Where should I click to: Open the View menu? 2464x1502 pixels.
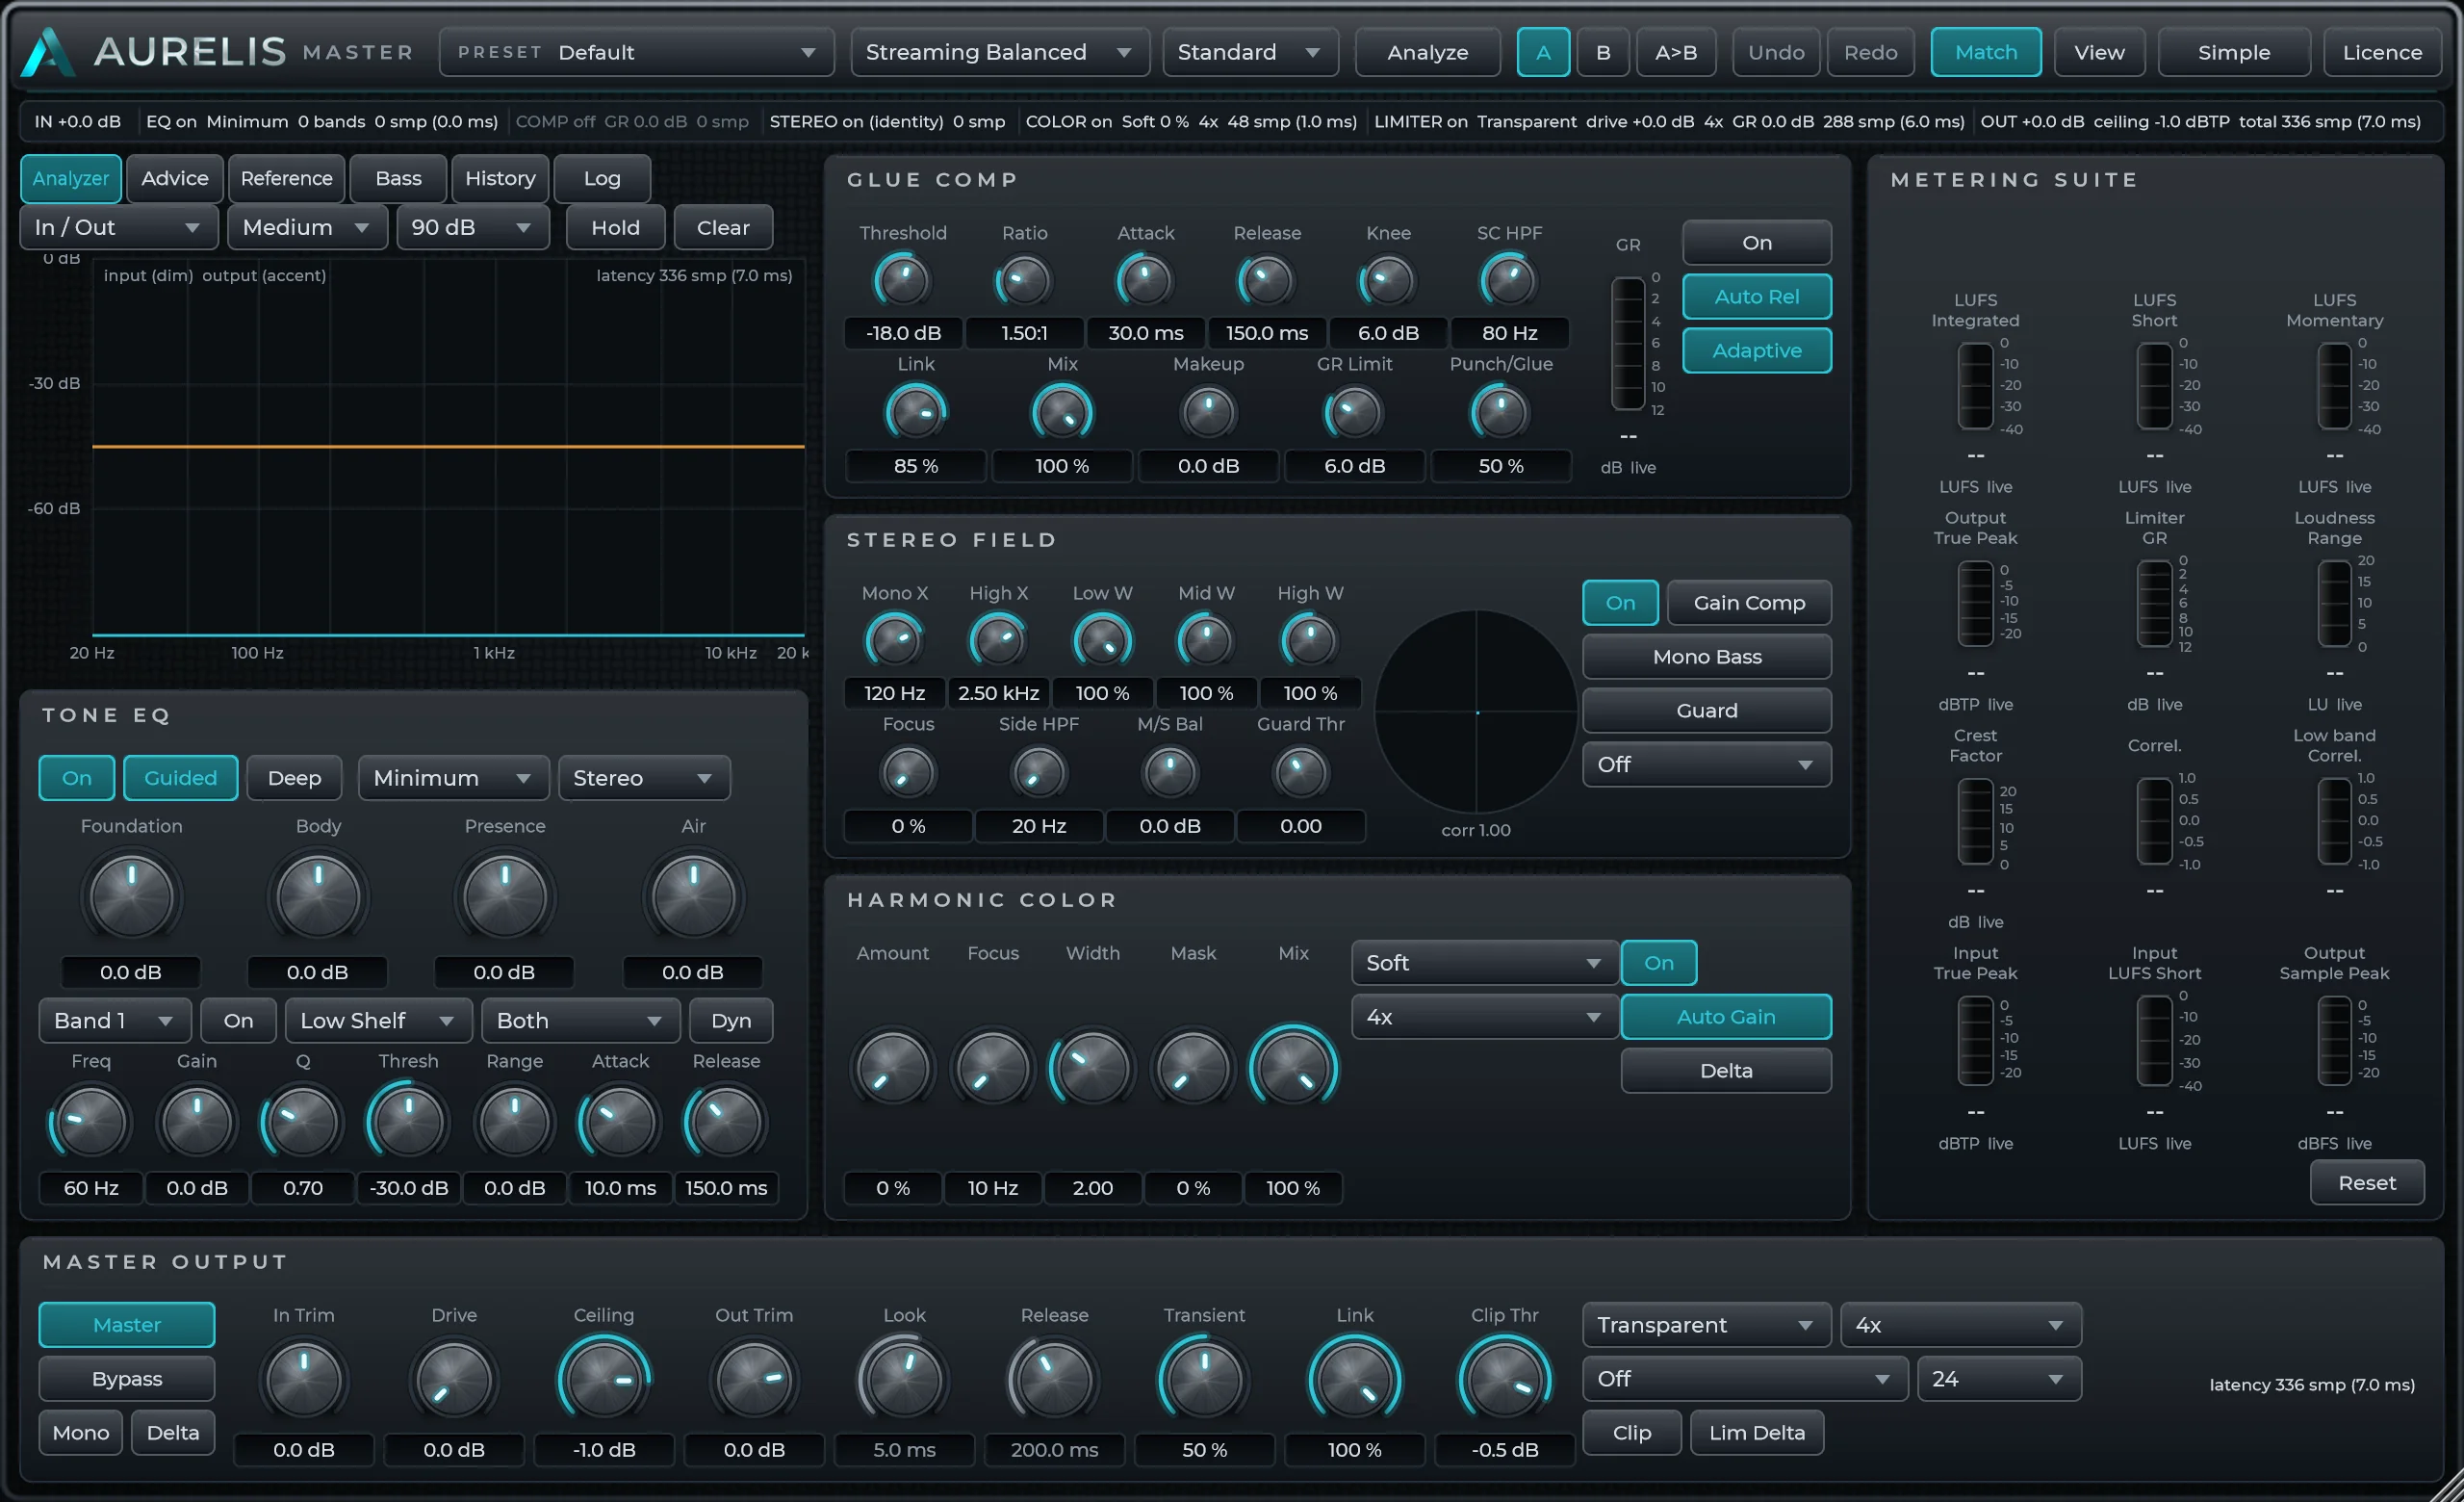point(2098,52)
